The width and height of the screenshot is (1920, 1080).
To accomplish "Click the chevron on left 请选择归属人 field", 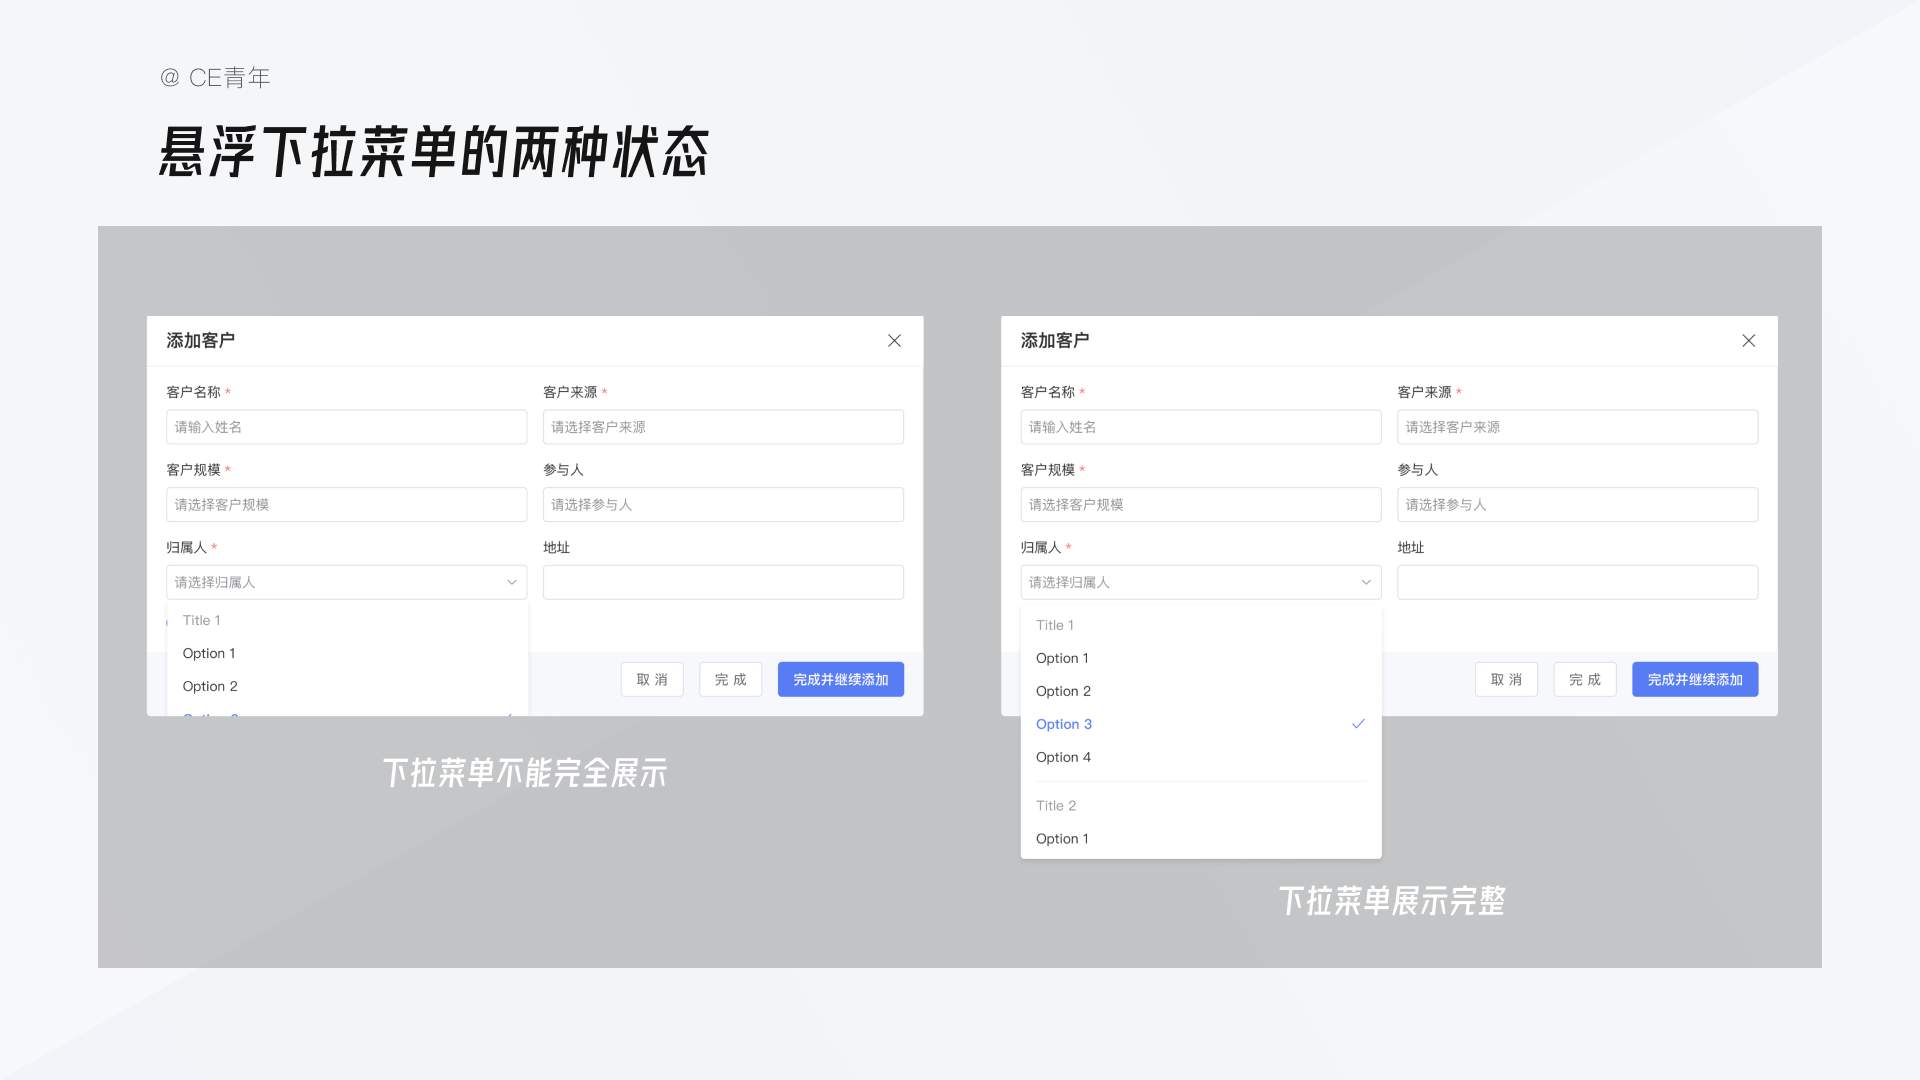I will 511,581.
